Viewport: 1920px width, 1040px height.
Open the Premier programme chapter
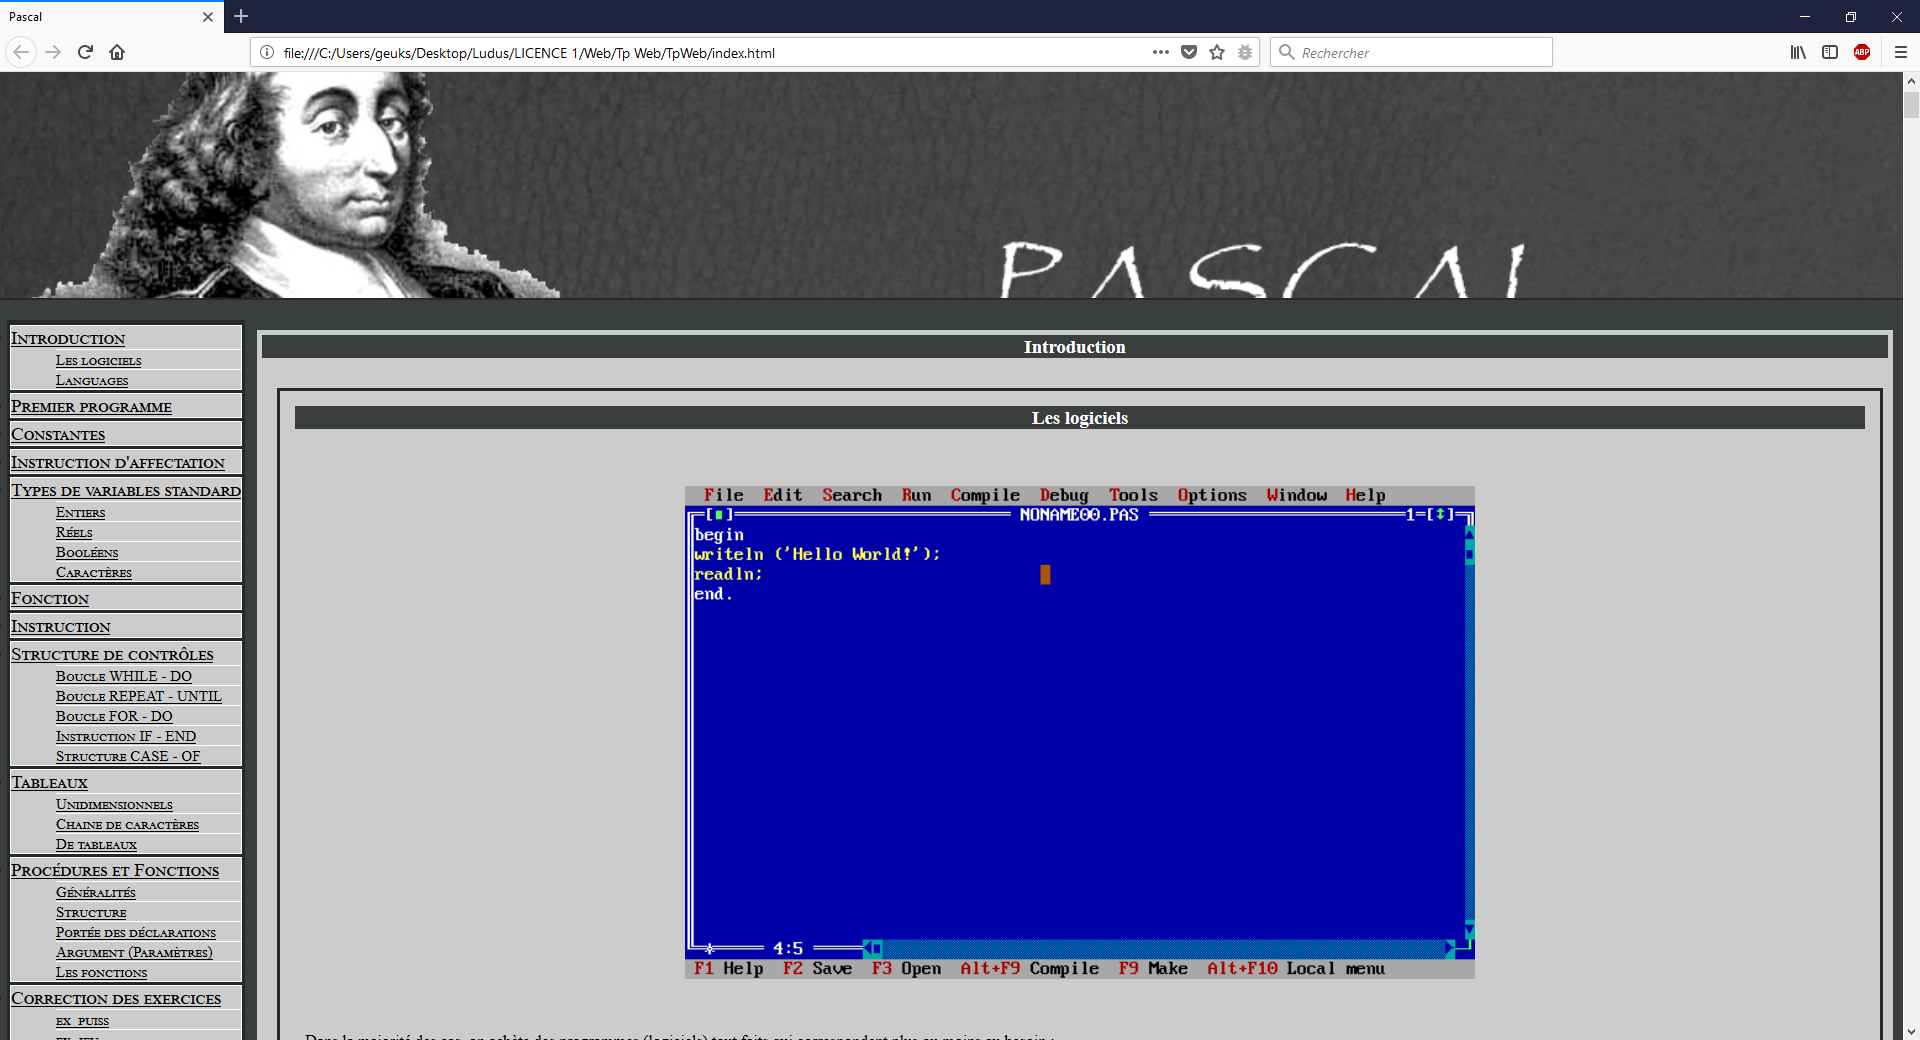[91, 407]
